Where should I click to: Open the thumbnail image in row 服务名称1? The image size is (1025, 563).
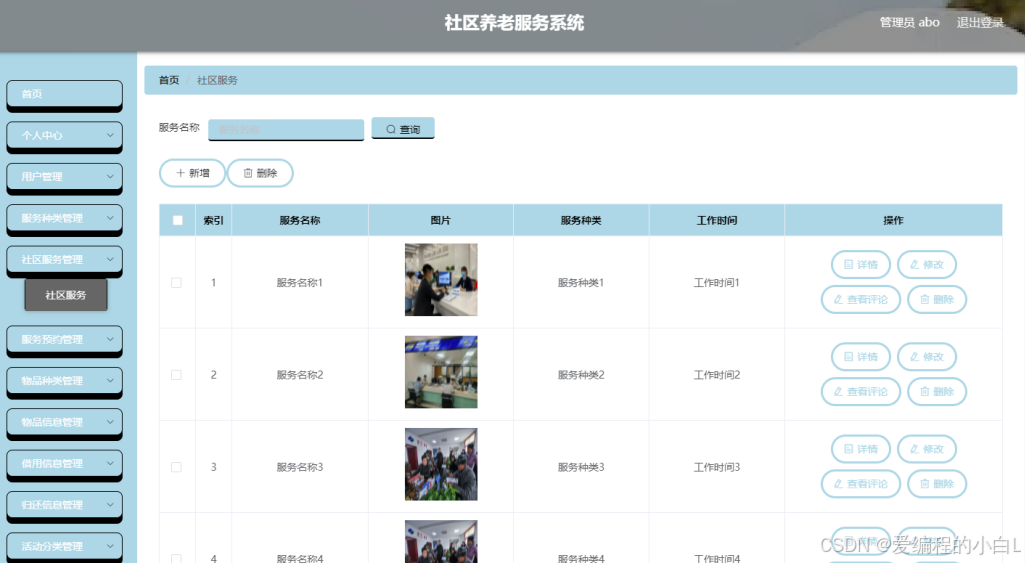[x=441, y=280]
